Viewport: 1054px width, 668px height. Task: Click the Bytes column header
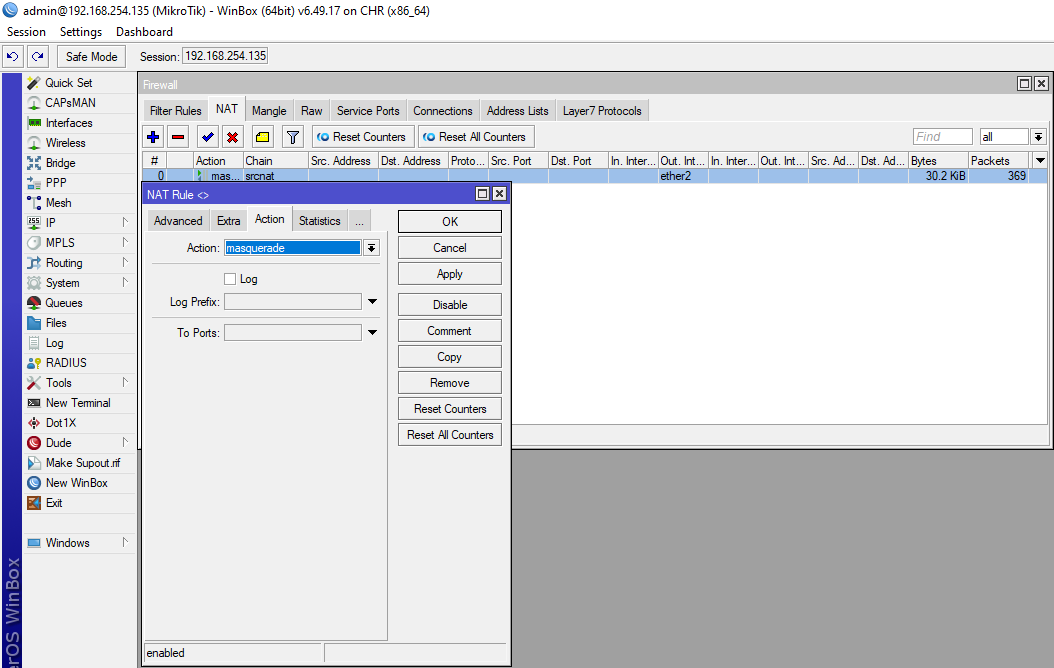pos(938,161)
